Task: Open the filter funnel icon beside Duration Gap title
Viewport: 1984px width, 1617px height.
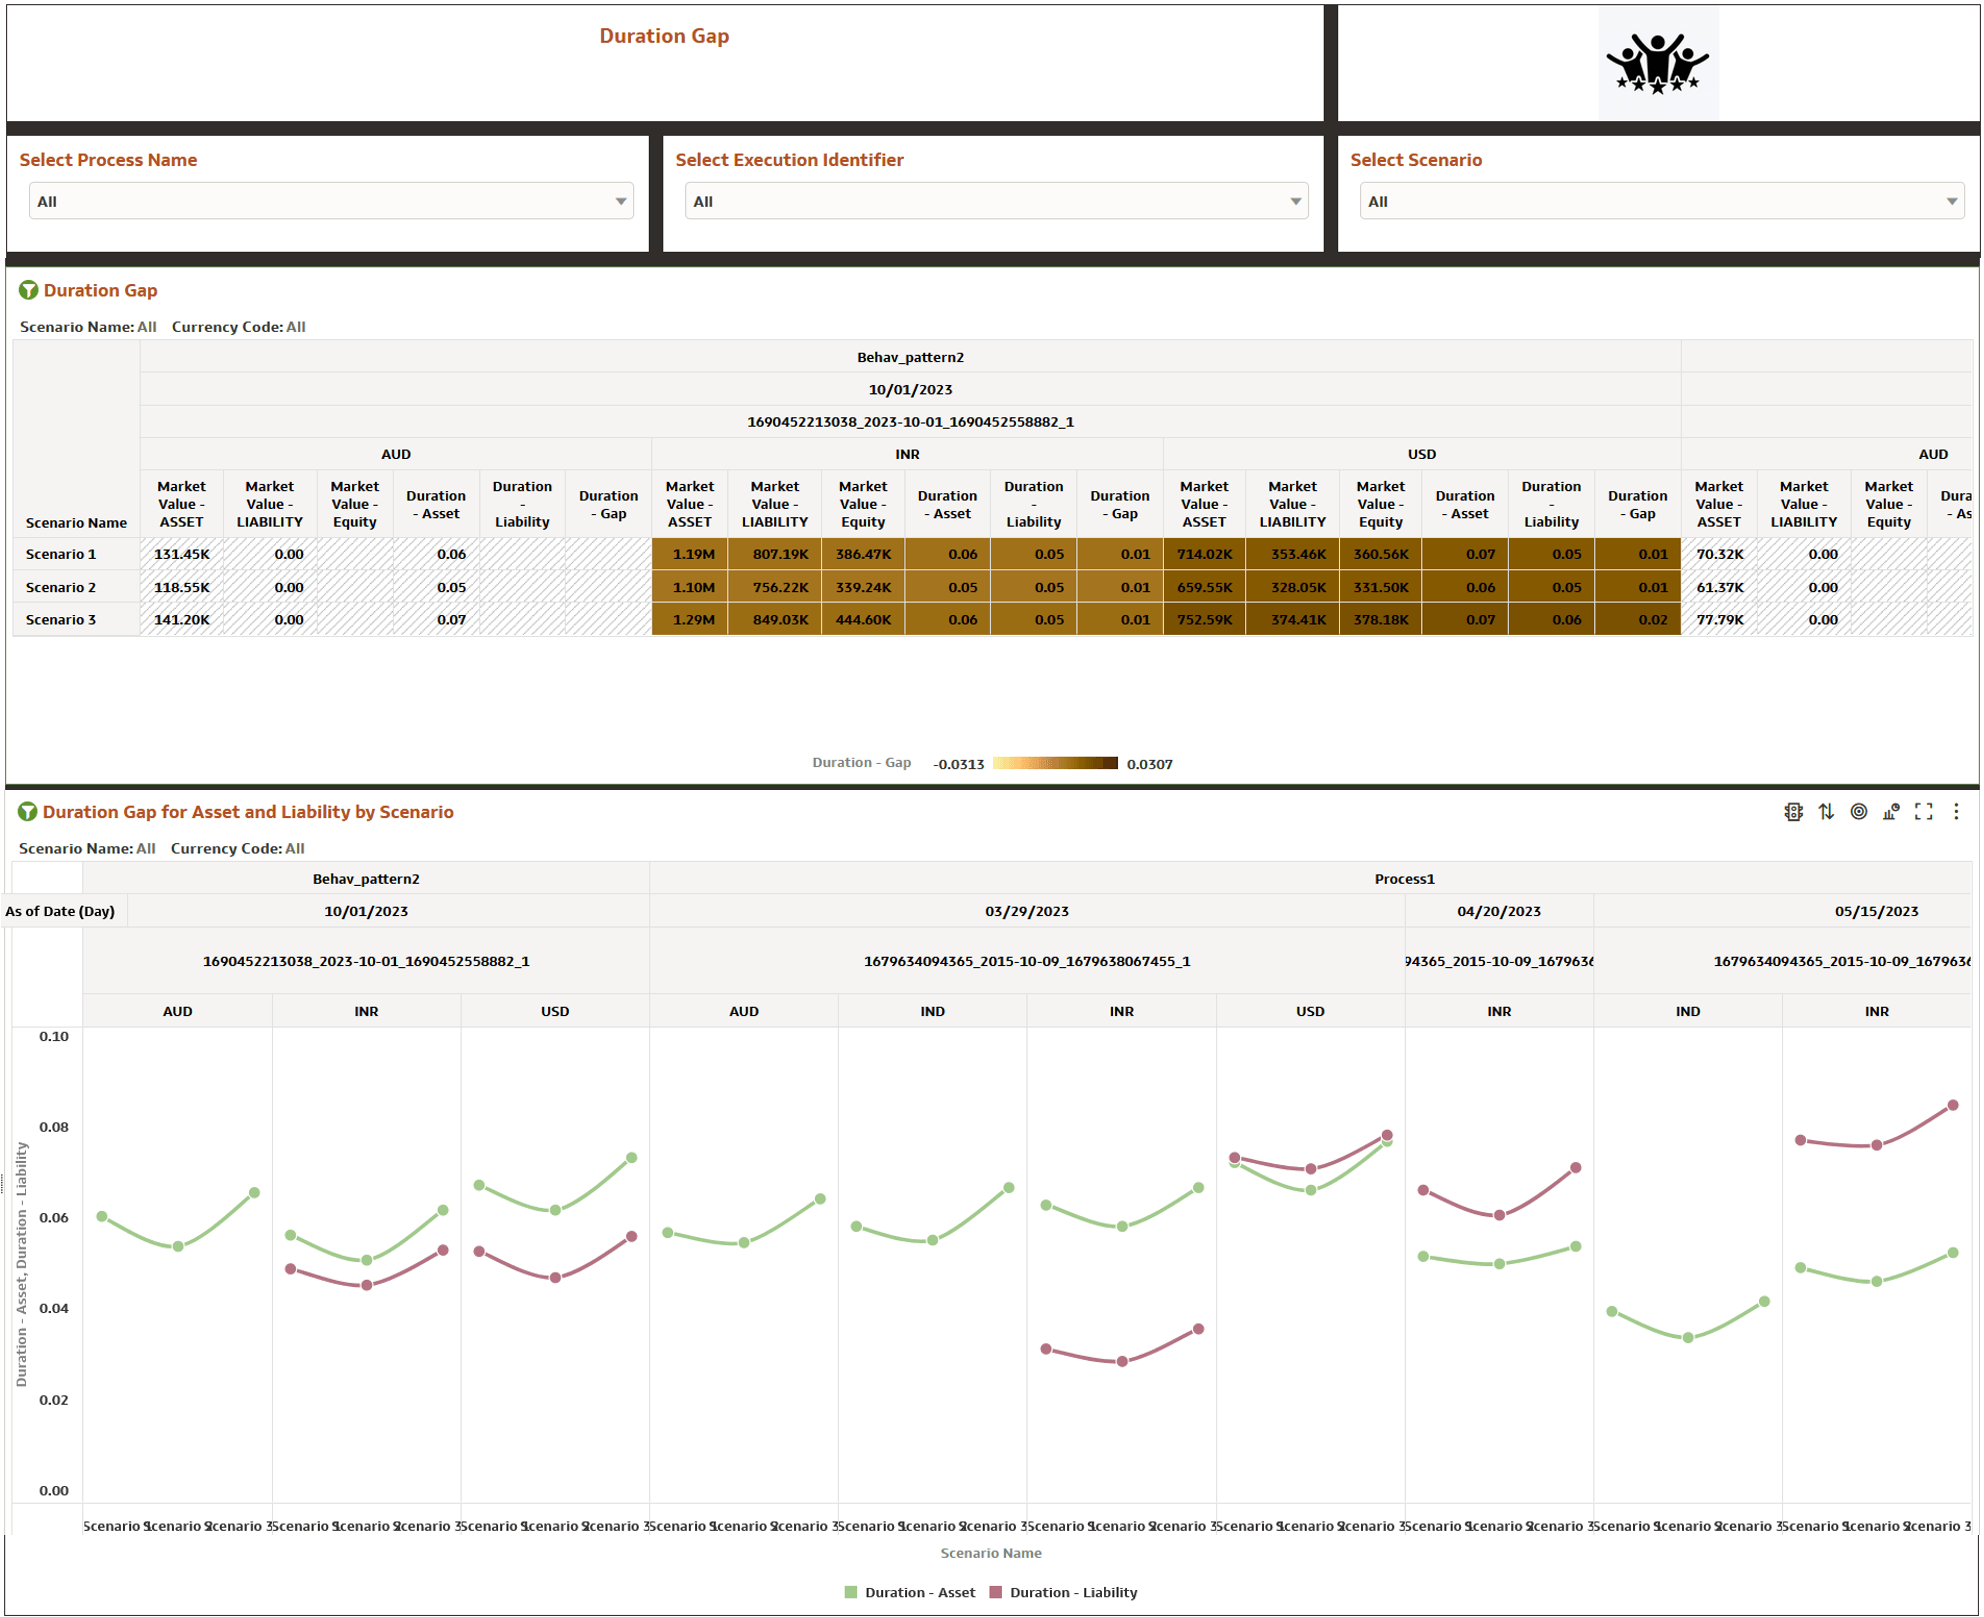Action: tap(29, 290)
